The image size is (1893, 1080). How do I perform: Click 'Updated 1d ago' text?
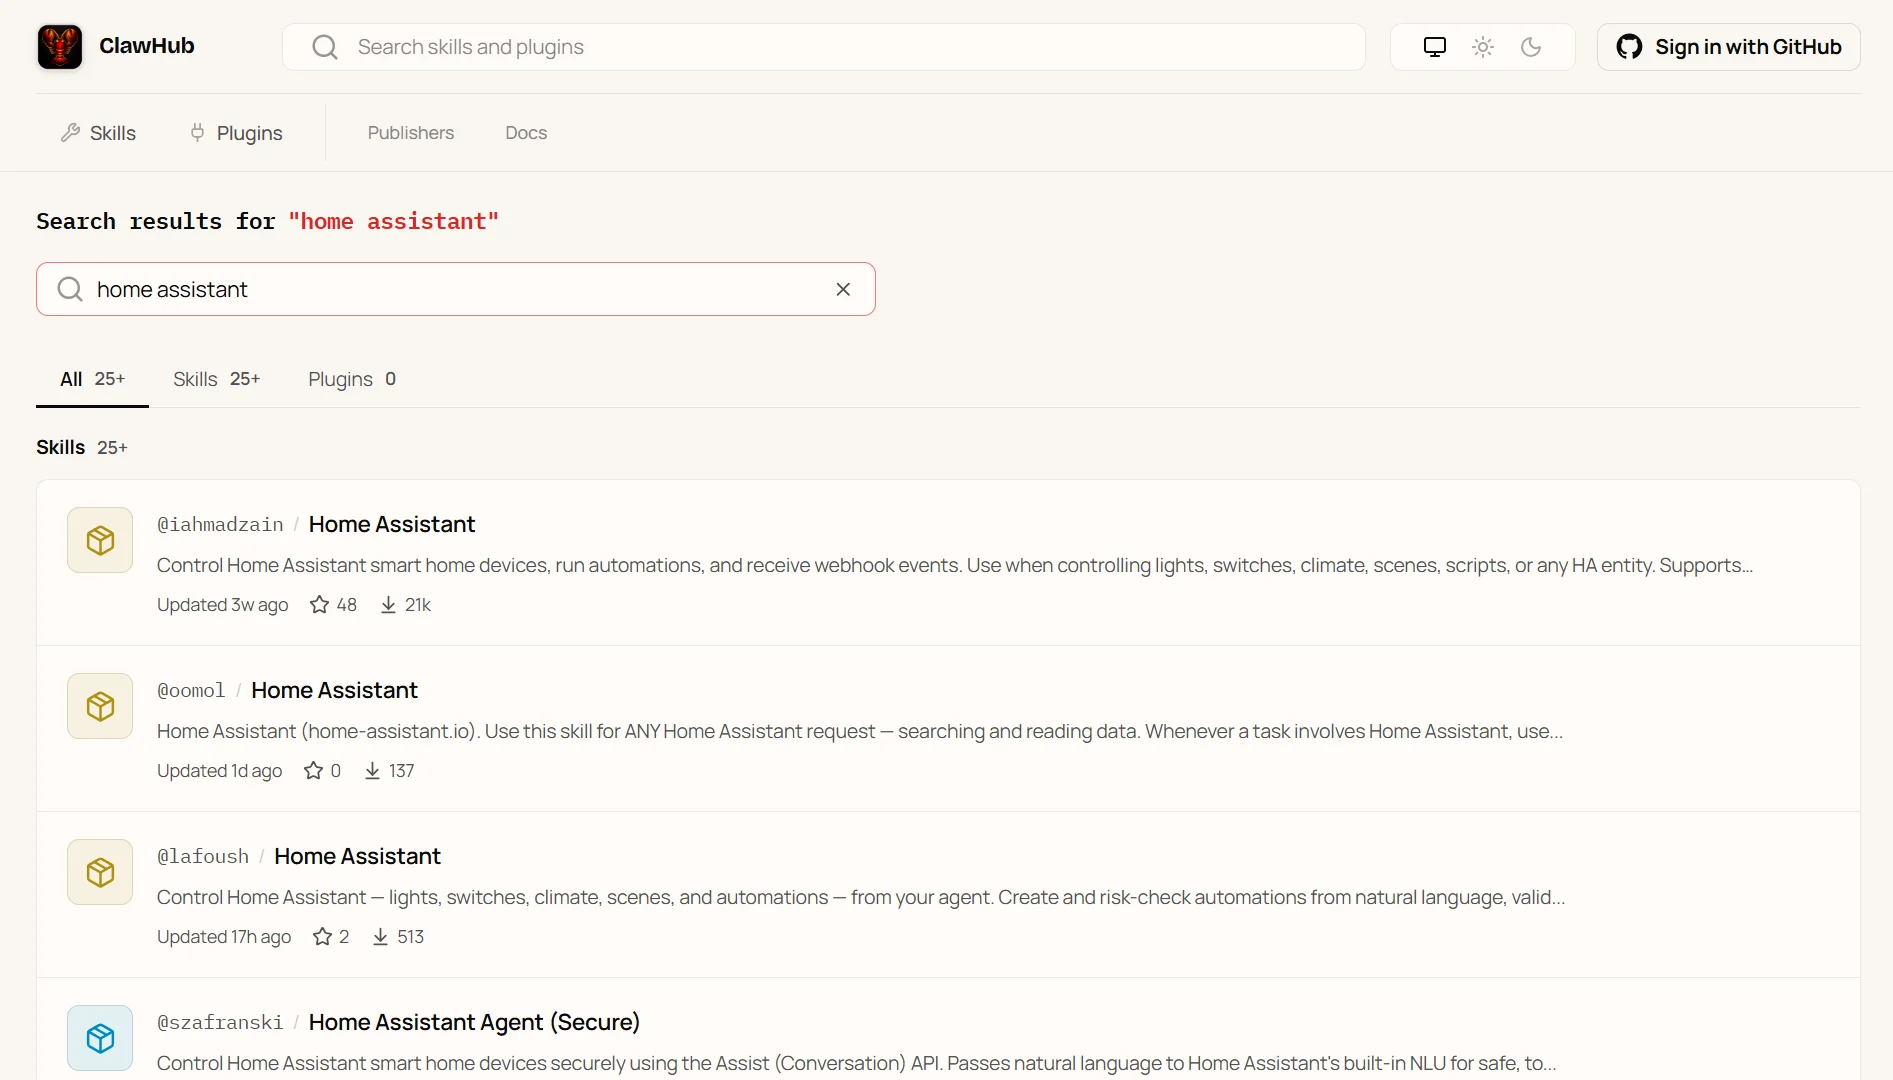click(219, 770)
